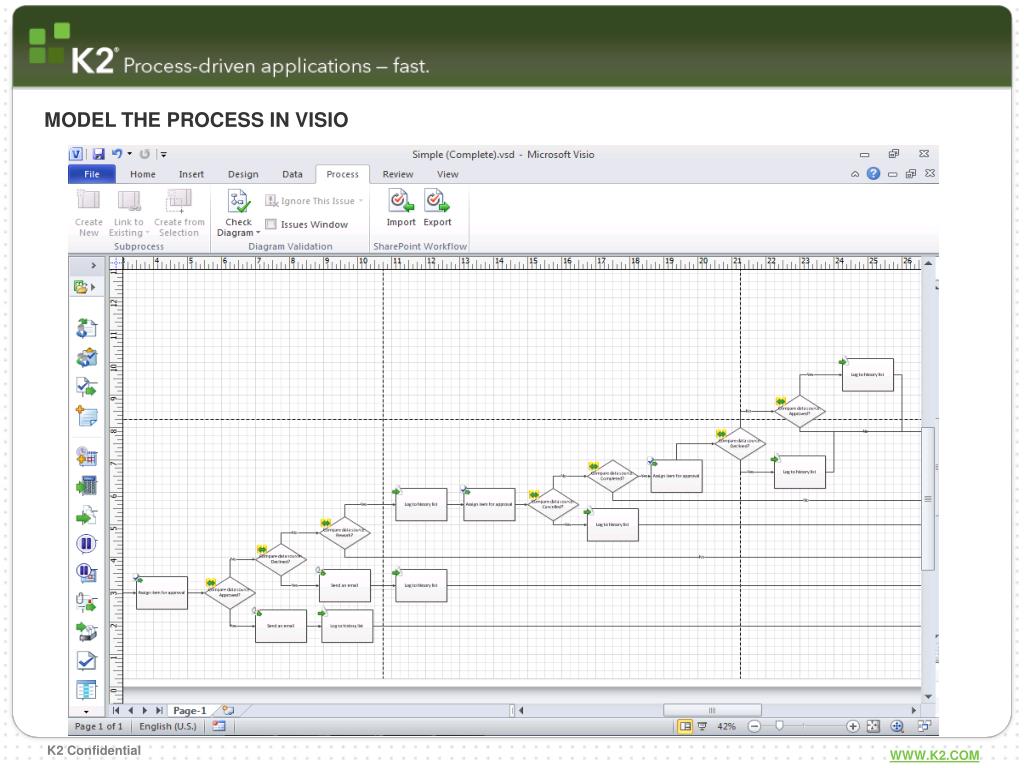The image size is (1024, 768).
Task: Change language via English (U.S.) status item
Action: (x=168, y=726)
